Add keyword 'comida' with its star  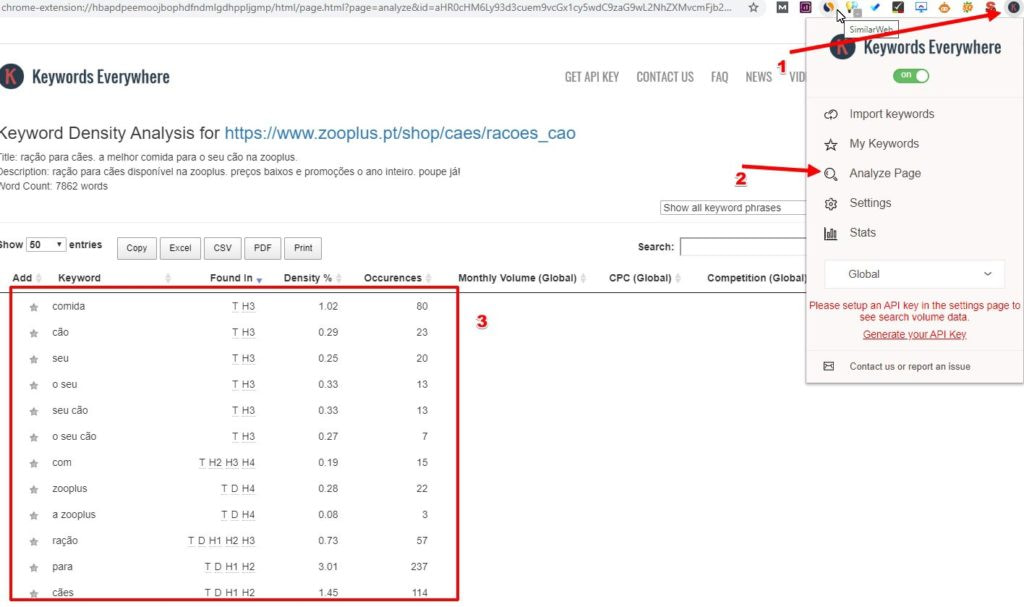[34, 307]
